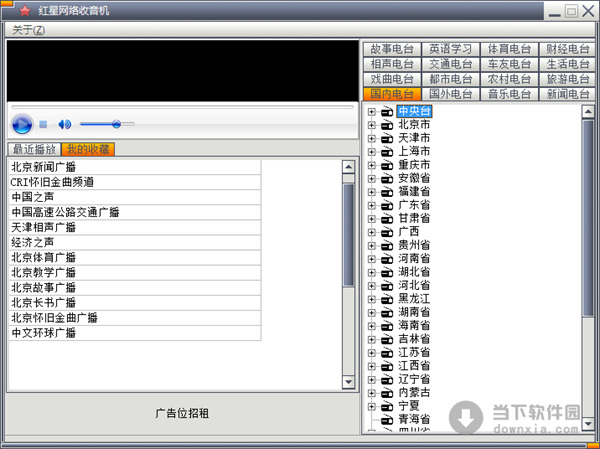Viewport: 600px width, 449px height.
Task: Select the 故事电台 category
Action: (x=392, y=49)
